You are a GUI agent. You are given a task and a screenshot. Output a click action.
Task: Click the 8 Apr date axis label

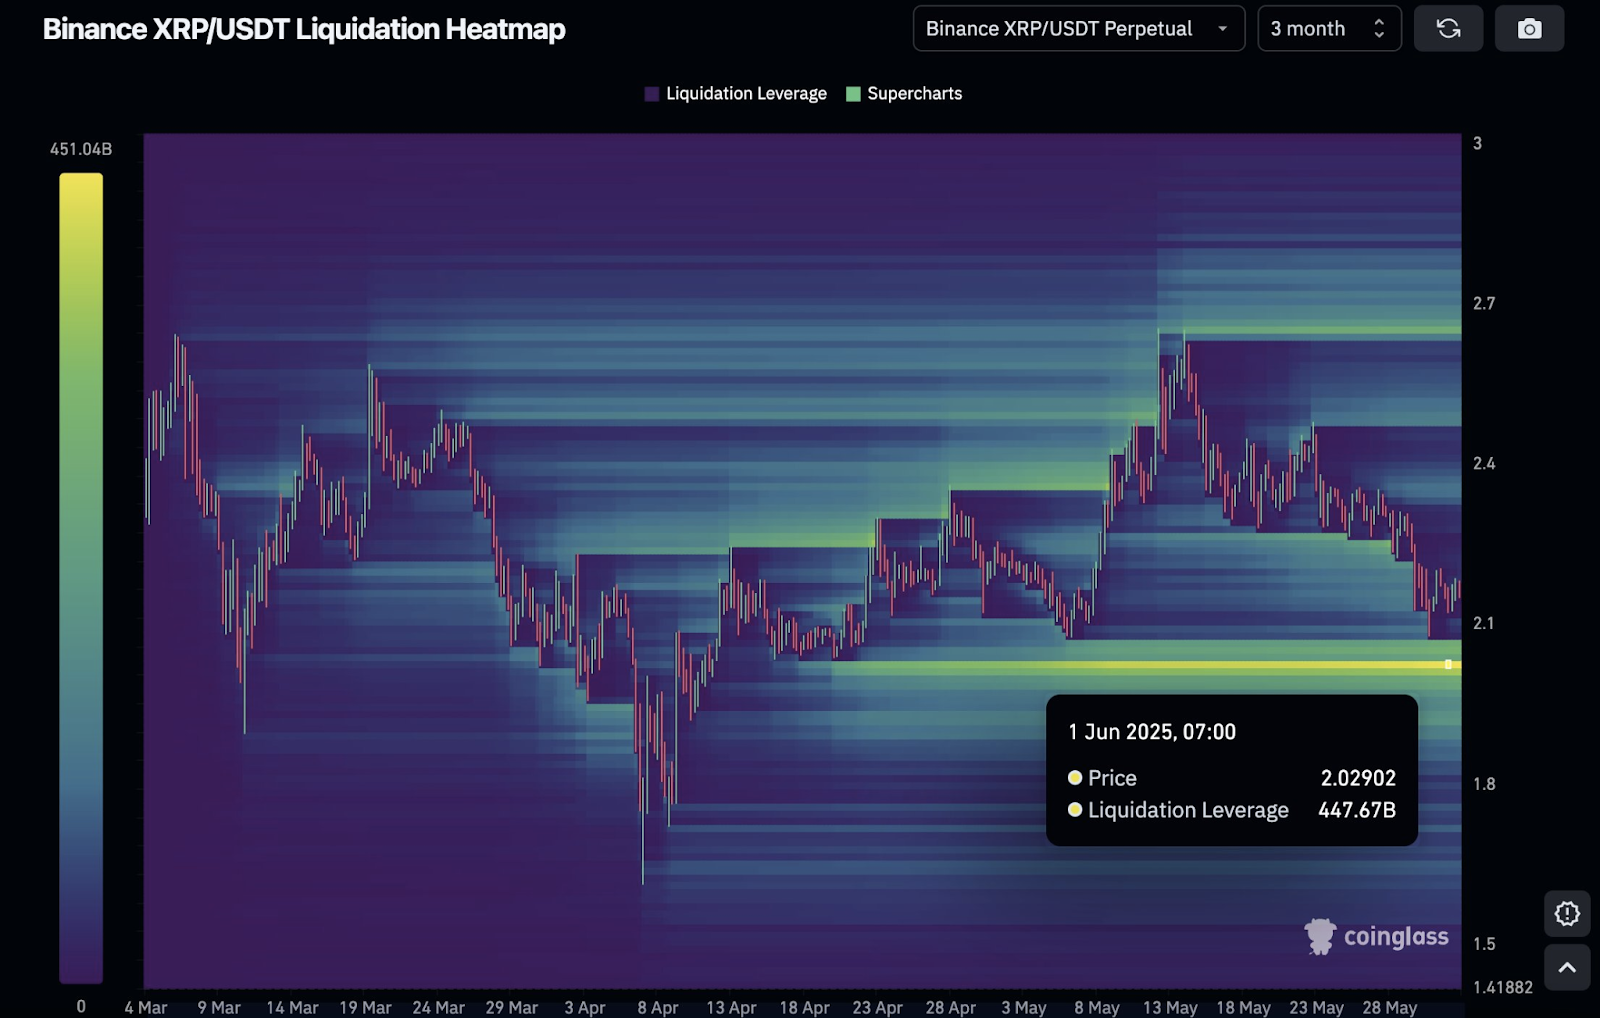[658, 1007]
